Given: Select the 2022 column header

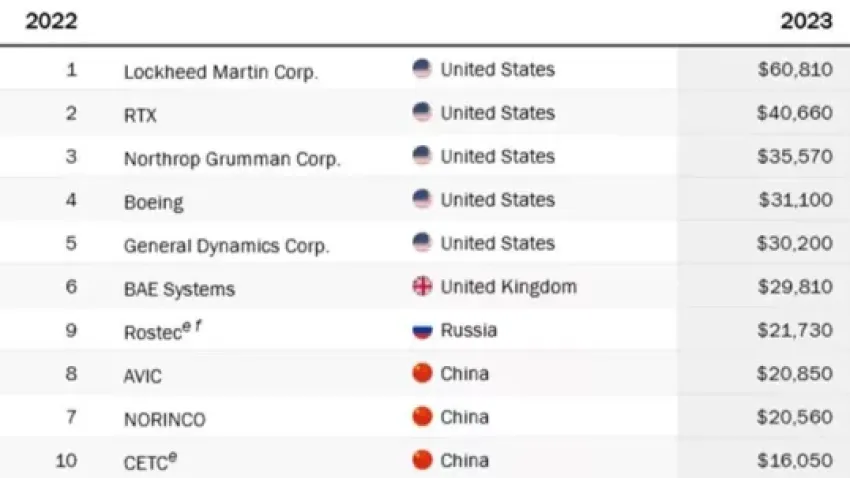Looking at the screenshot, I should coord(52,22).
